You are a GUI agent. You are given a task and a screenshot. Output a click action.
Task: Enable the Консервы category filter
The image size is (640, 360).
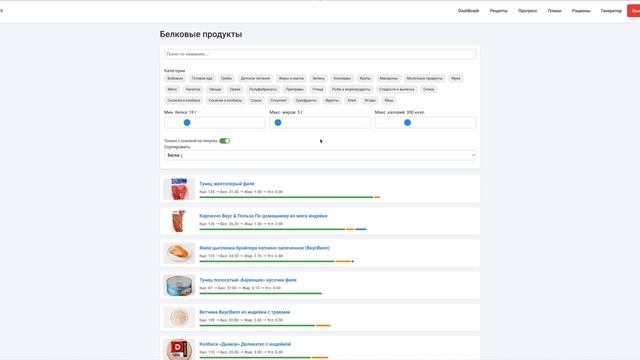[342, 78]
